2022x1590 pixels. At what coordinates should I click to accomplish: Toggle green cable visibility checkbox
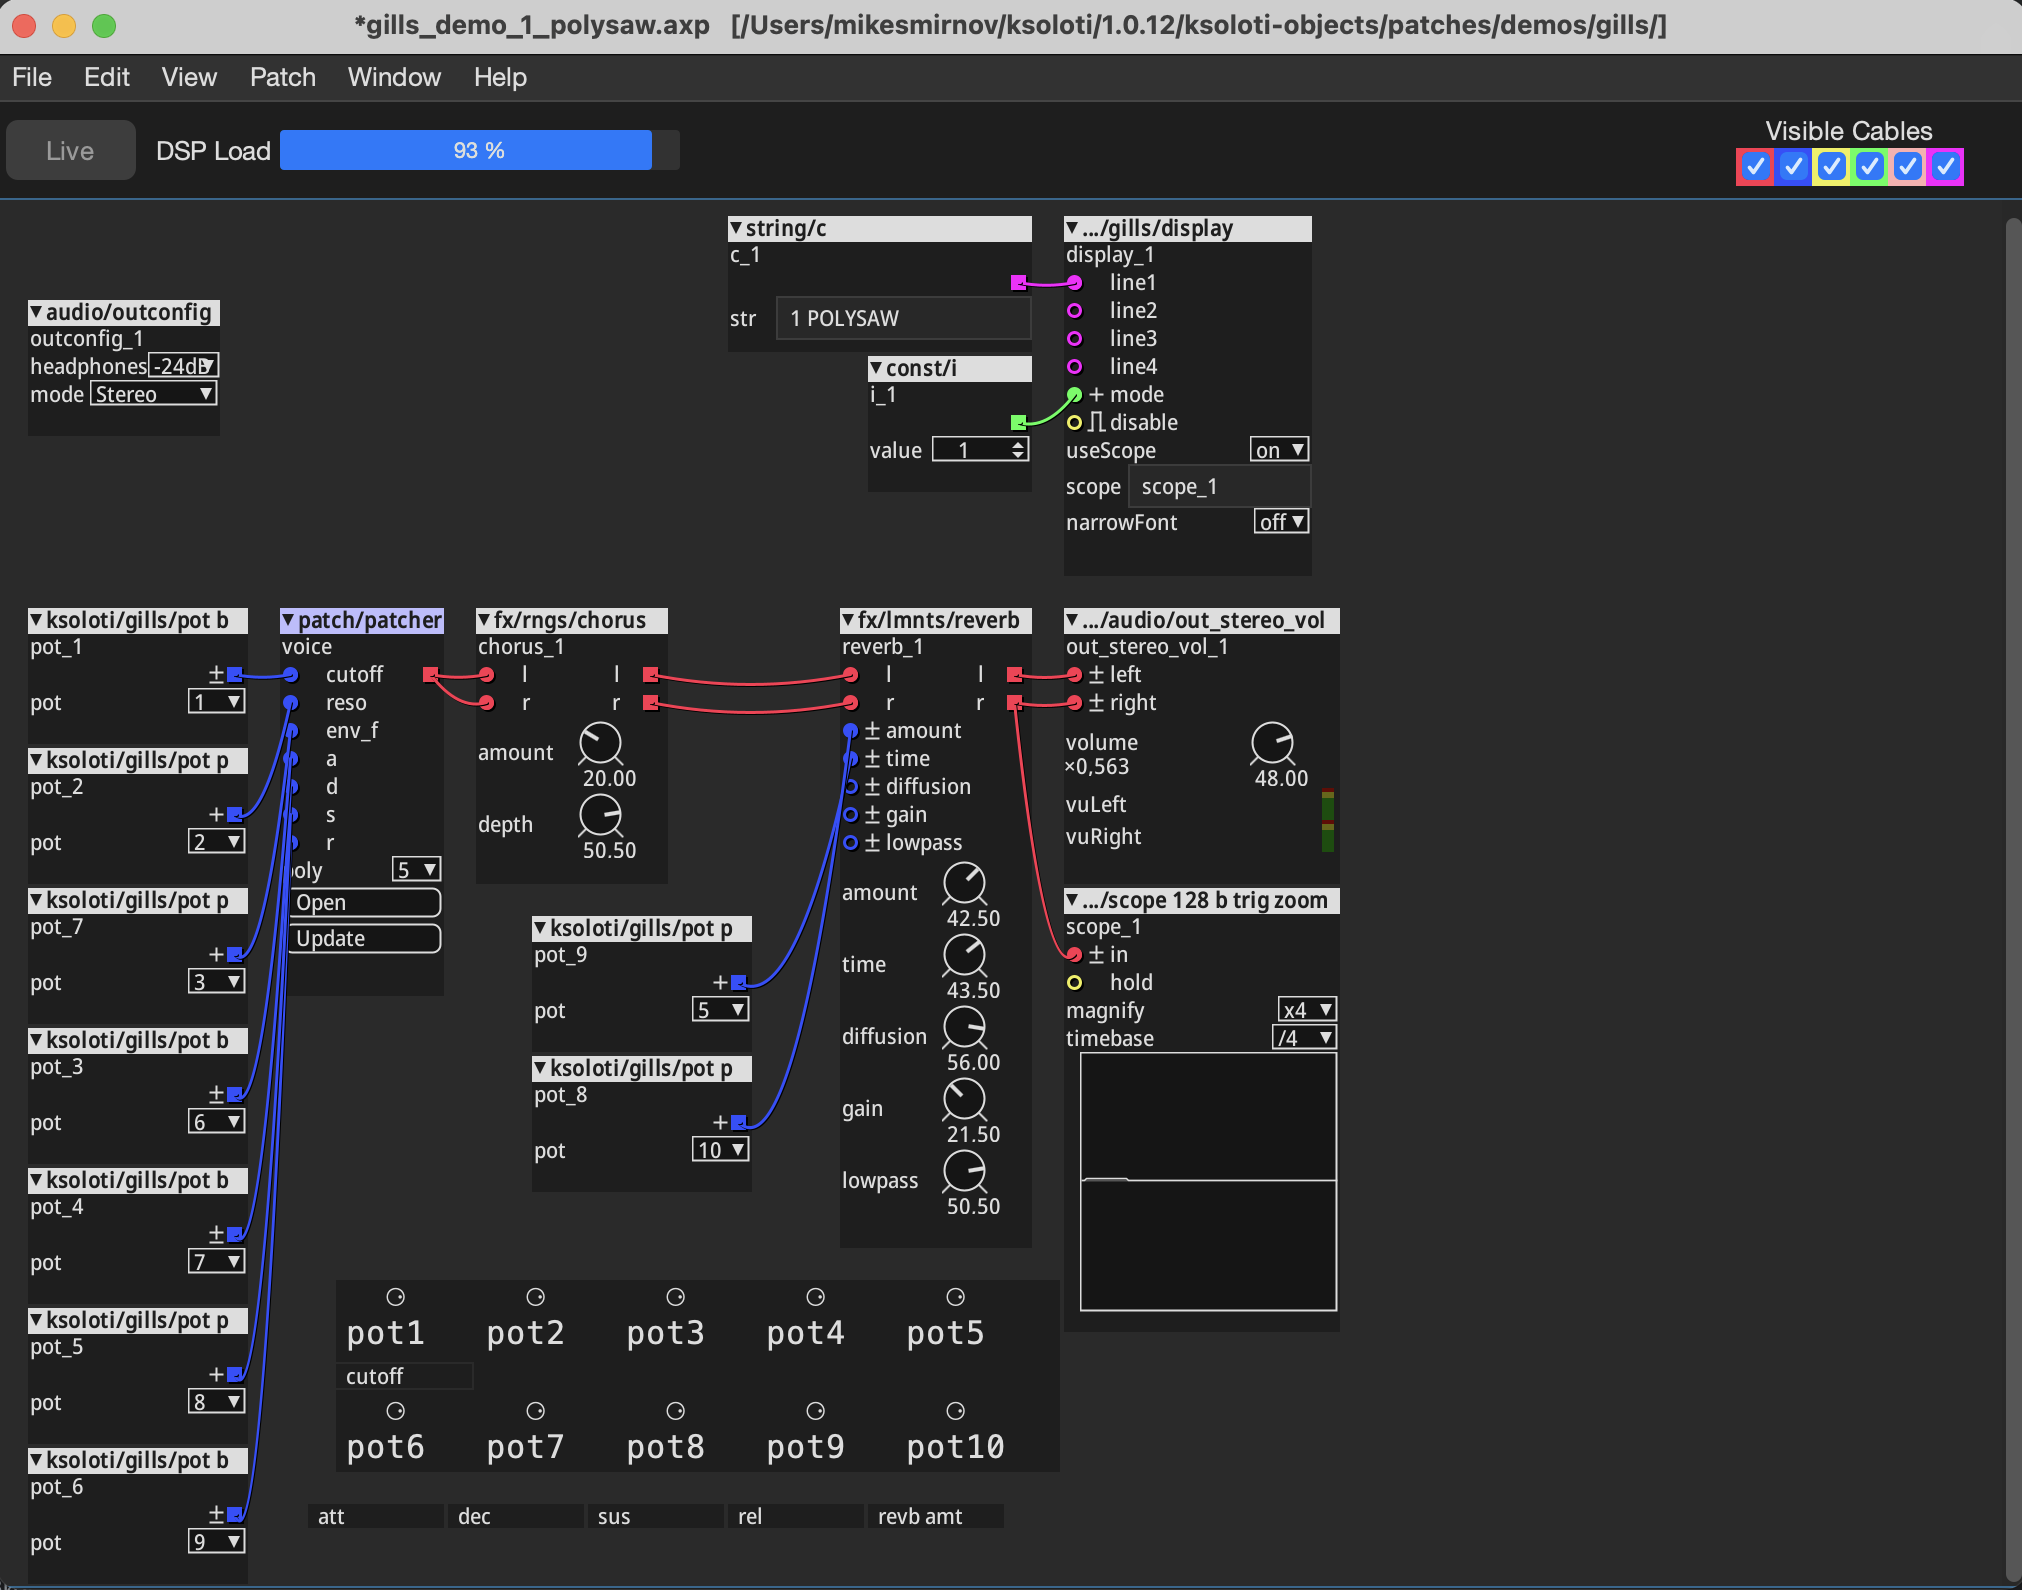pyautogui.click(x=1869, y=166)
